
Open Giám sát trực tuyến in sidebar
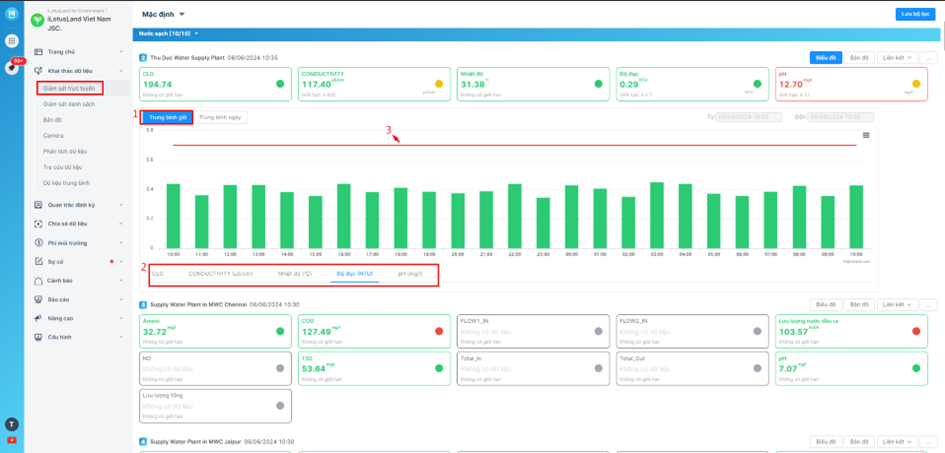[69, 88]
